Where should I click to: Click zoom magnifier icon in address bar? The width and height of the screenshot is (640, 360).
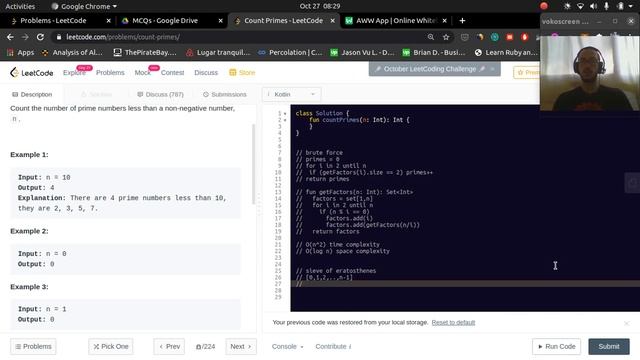tap(431, 37)
